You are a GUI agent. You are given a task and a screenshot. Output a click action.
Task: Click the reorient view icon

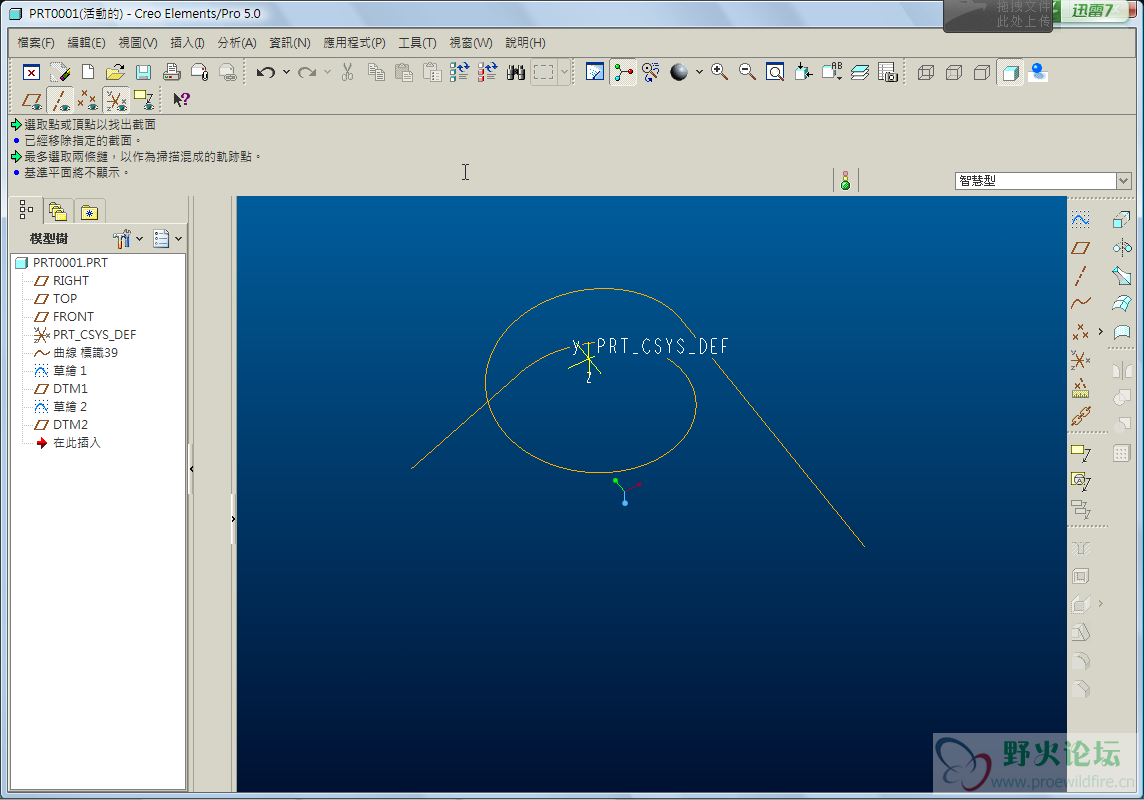click(x=803, y=72)
